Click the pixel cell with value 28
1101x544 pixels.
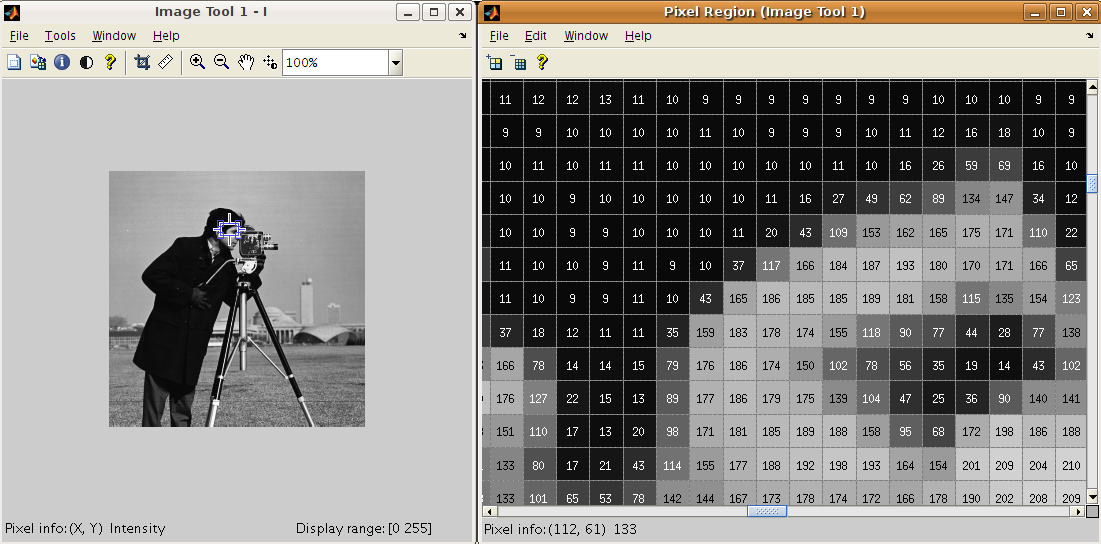coord(1004,332)
